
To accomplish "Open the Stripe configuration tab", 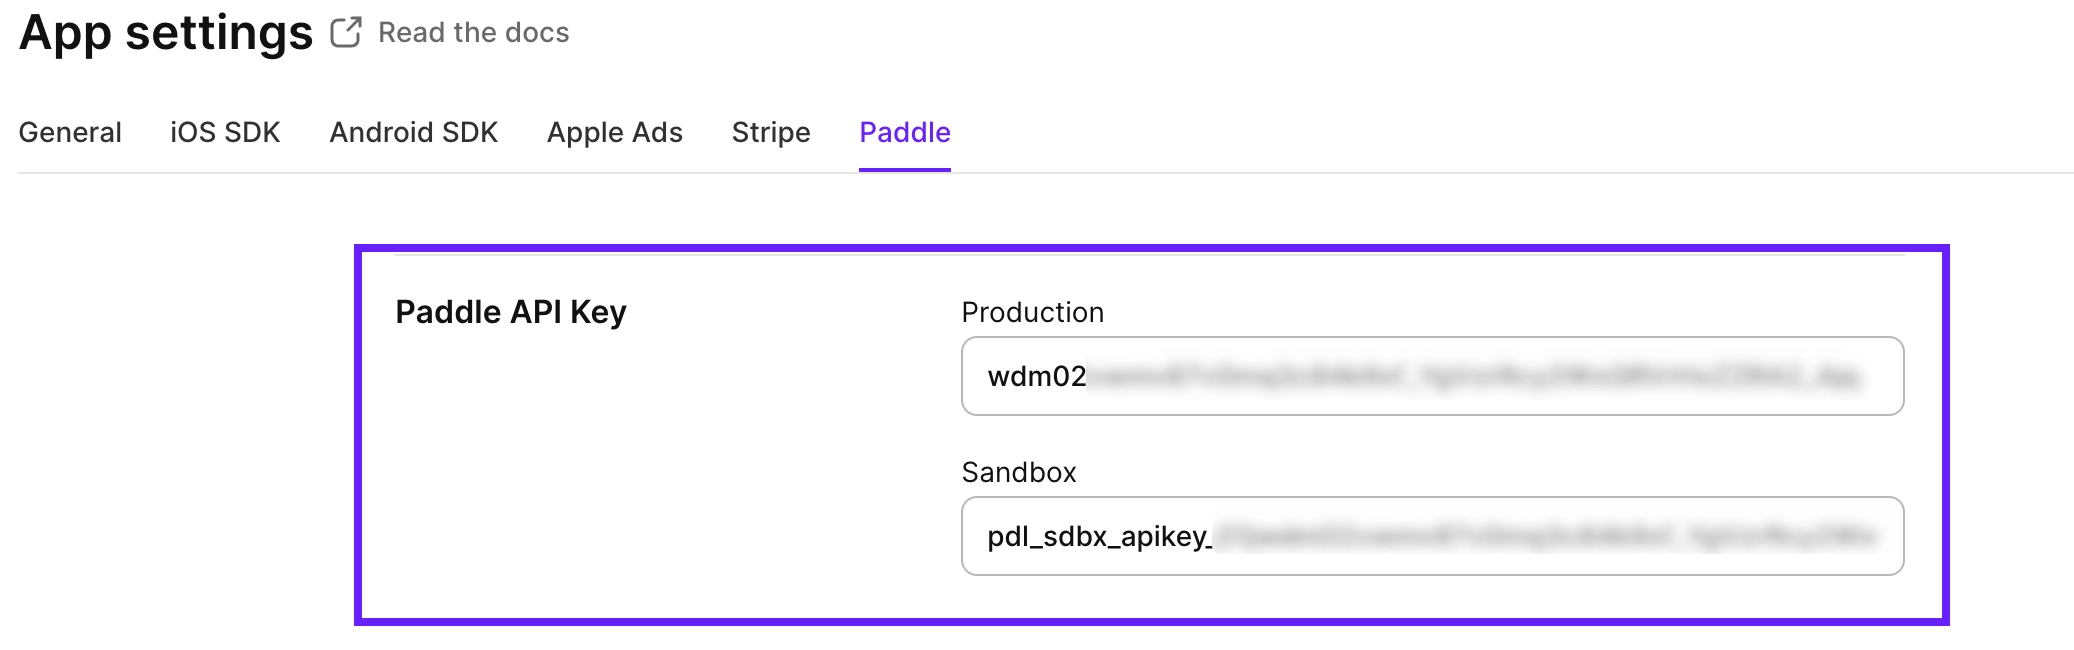I will (770, 132).
